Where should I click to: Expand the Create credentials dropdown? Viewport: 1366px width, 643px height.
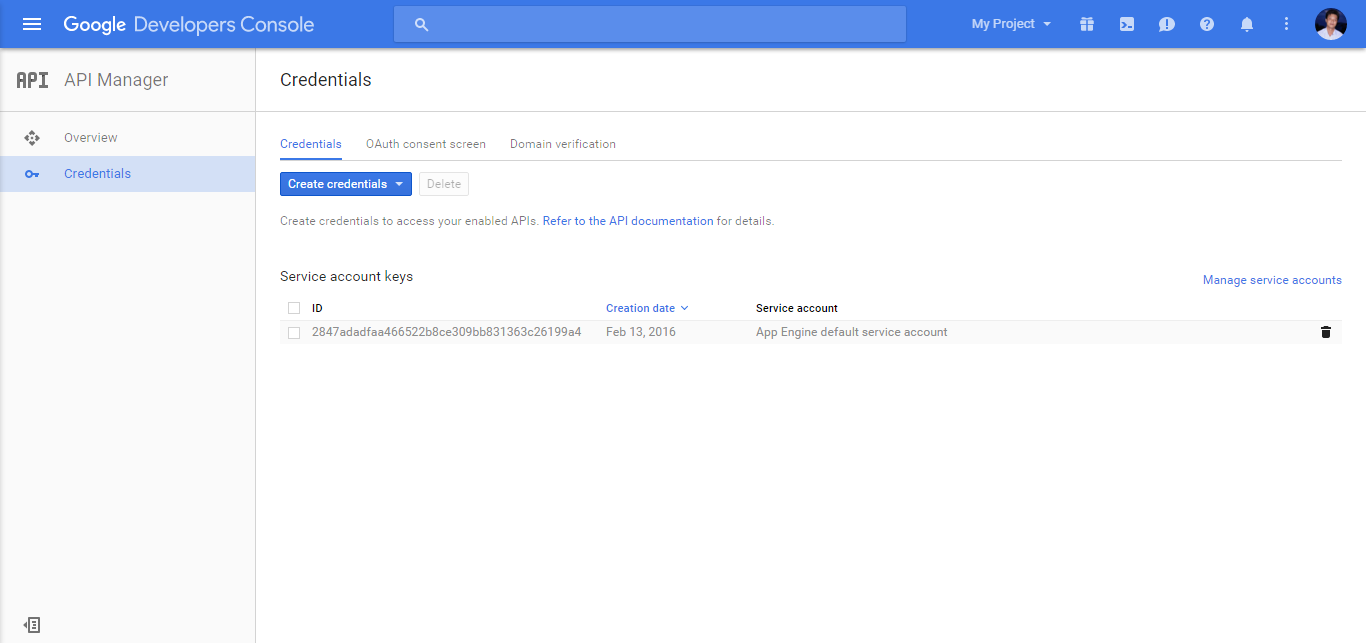tap(346, 184)
